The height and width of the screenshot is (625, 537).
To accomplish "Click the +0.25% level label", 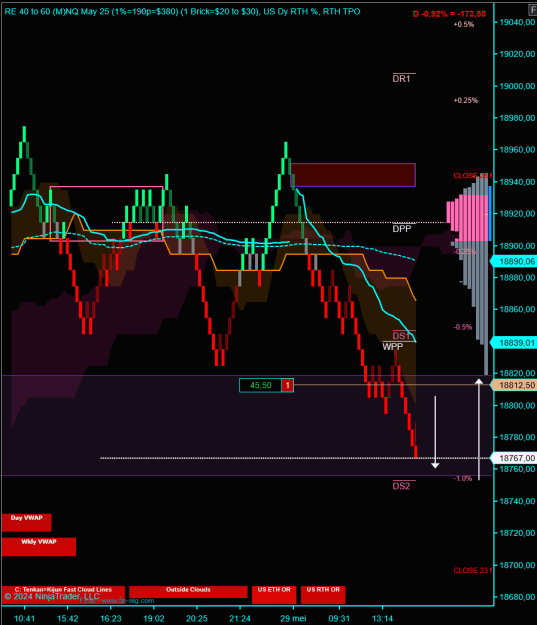I will (466, 100).
